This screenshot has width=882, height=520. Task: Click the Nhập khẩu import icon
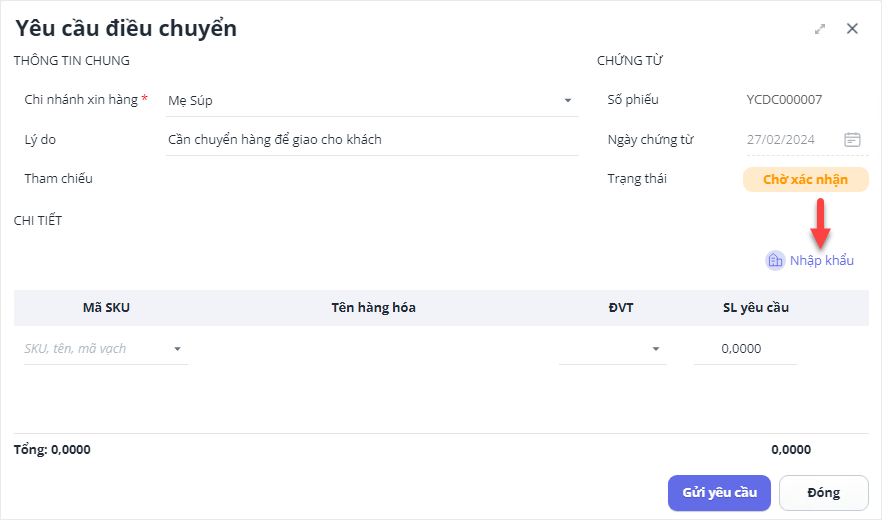click(775, 260)
